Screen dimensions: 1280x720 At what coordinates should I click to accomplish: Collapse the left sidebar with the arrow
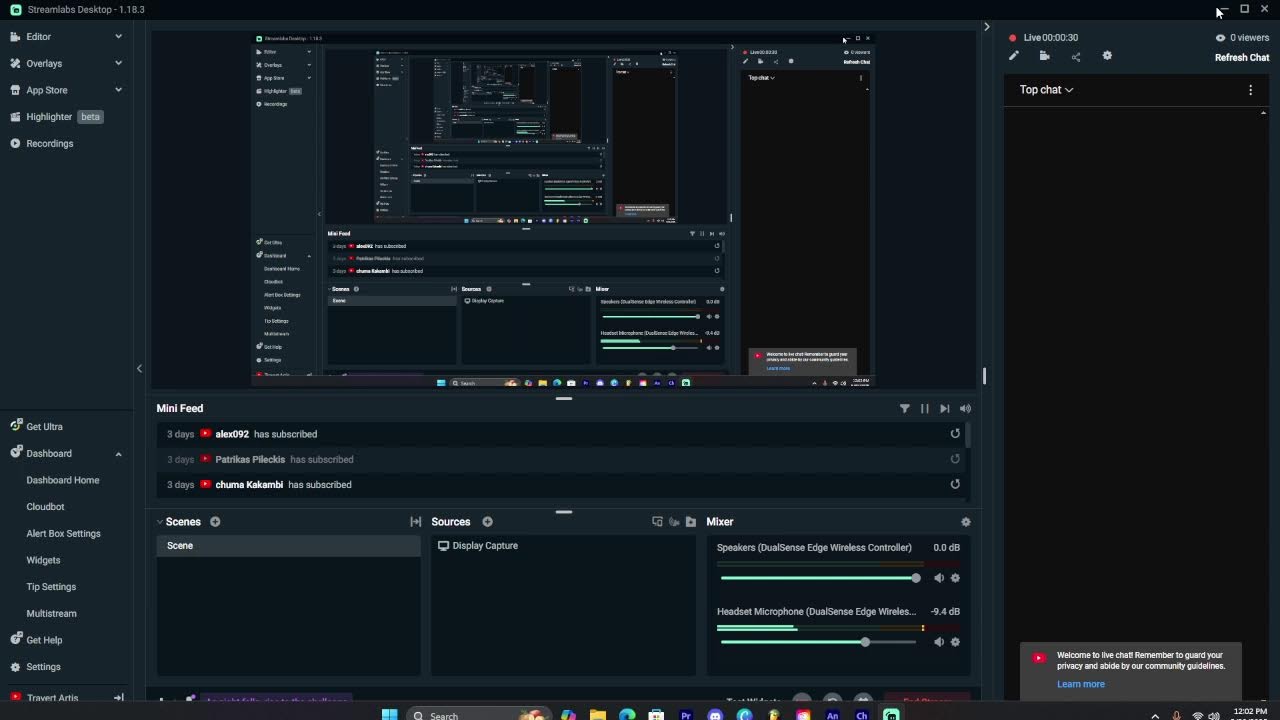point(139,368)
